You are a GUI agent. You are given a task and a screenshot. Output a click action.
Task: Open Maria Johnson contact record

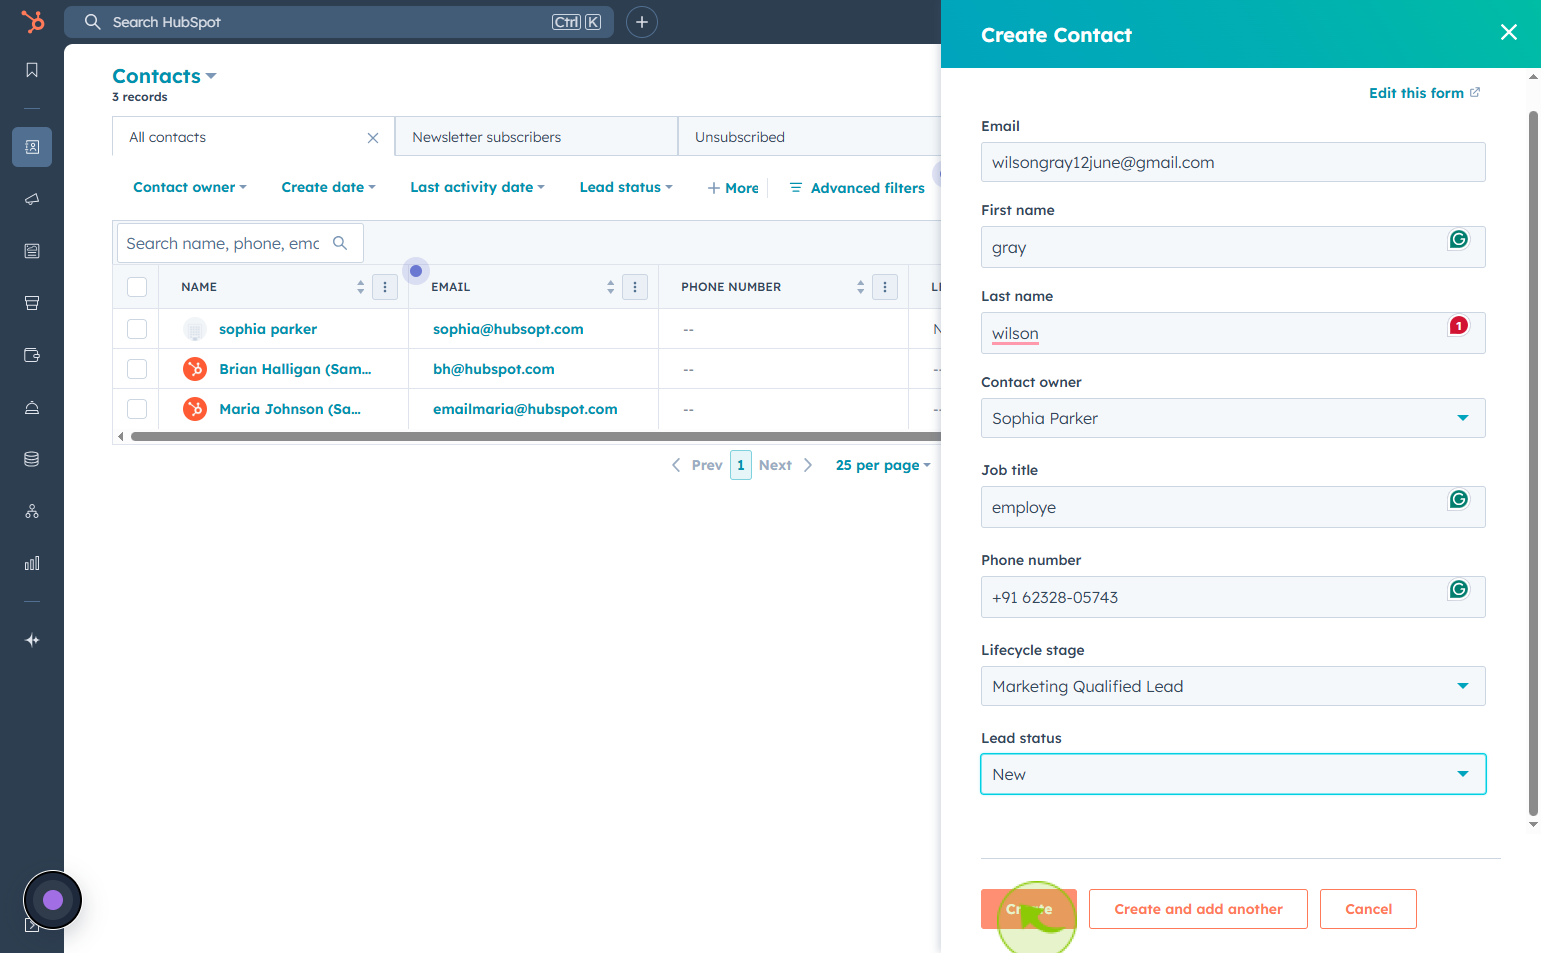coord(290,409)
